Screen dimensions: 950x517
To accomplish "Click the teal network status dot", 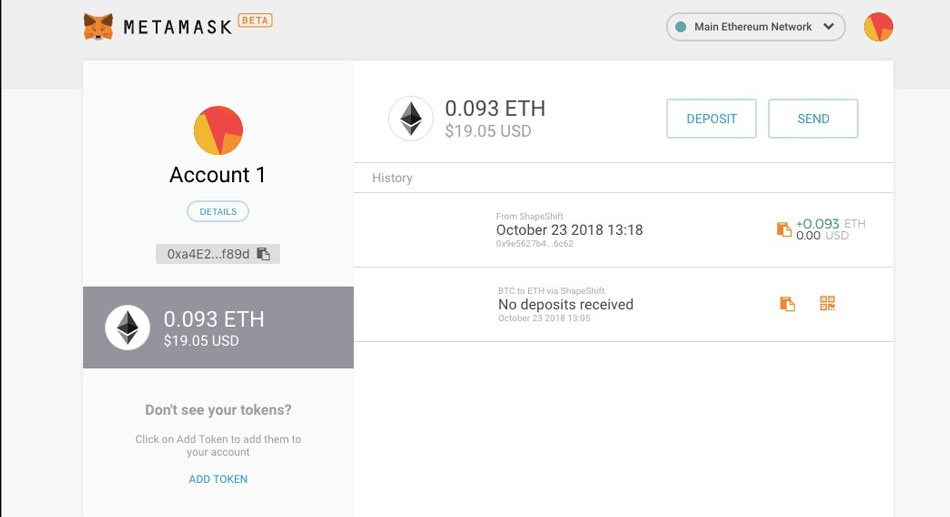I will 680,27.
